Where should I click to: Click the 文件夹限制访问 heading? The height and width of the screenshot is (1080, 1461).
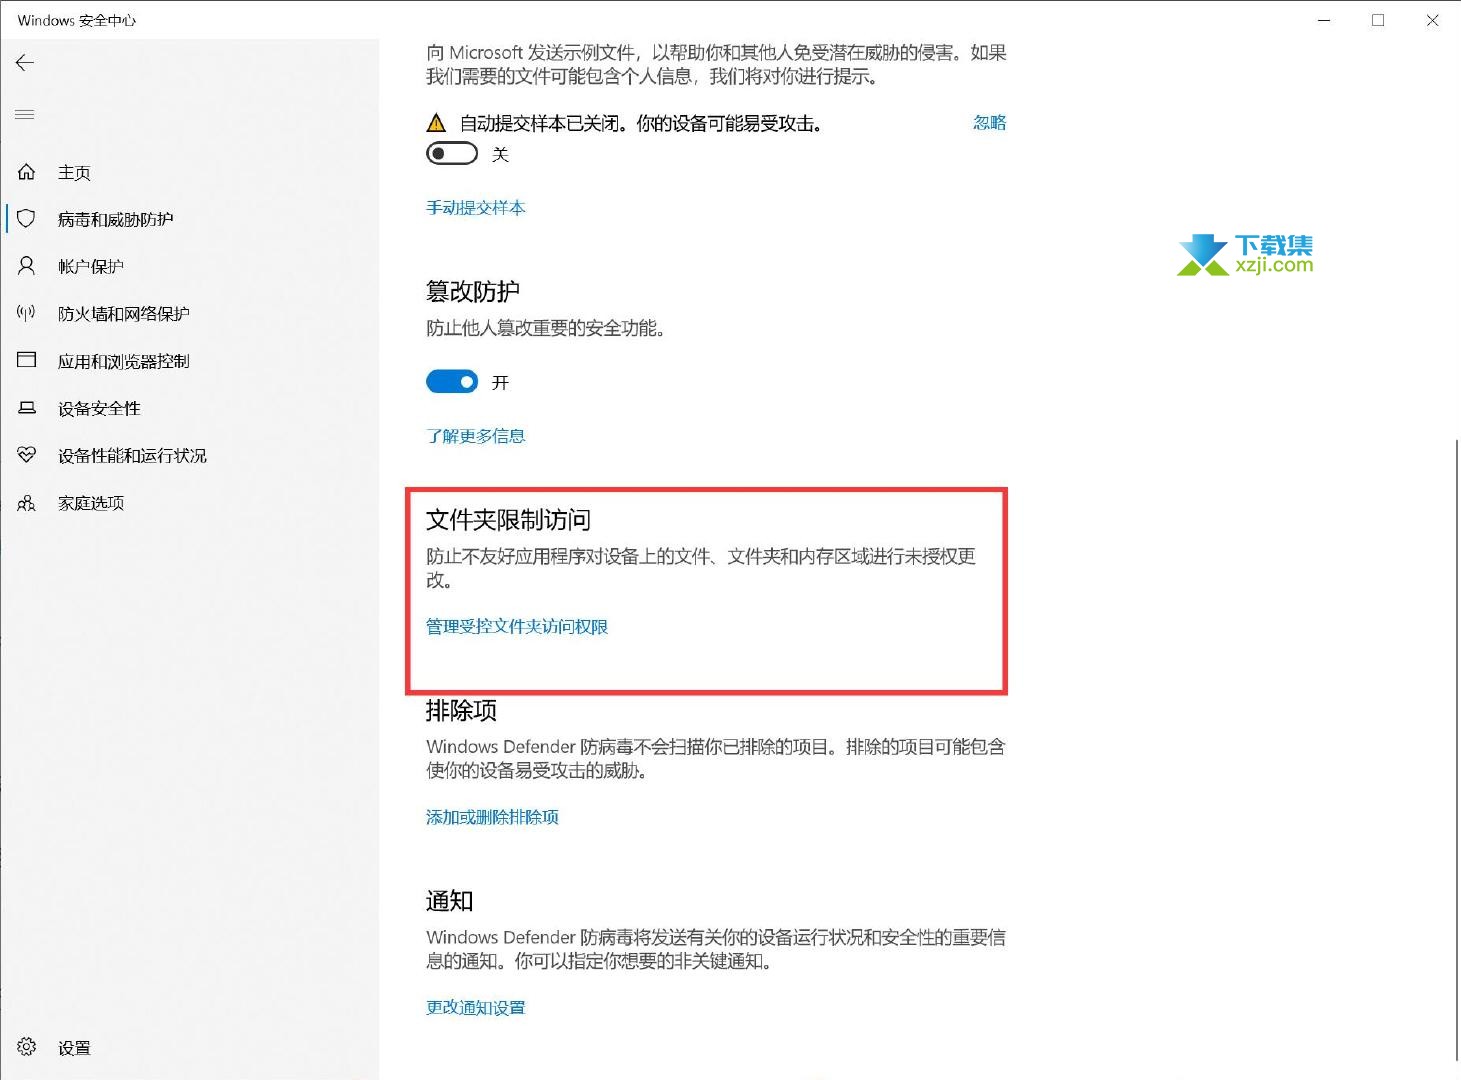coord(508,519)
